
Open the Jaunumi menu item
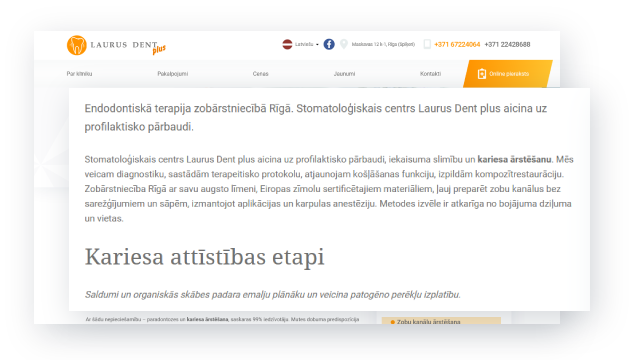click(x=344, y=74)
